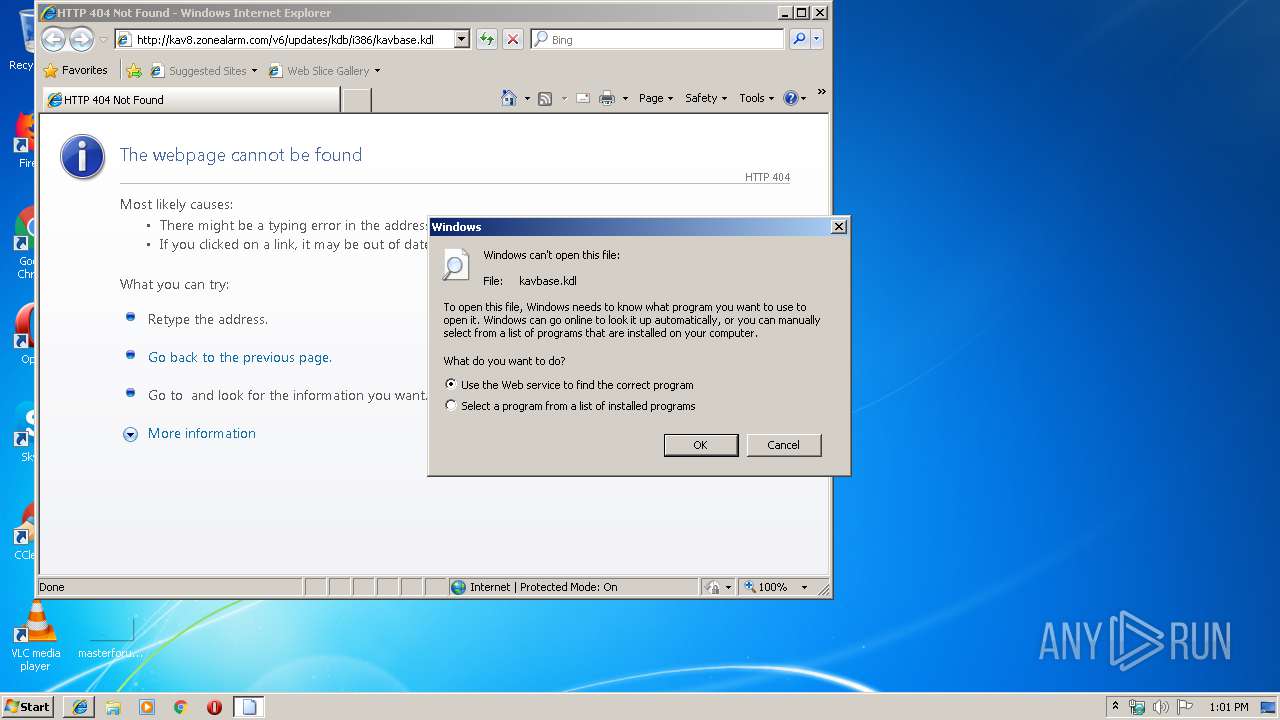The image size is (1280, 720).
Task: Click the 1:01 PM system clock
Action: [1228, 707]
